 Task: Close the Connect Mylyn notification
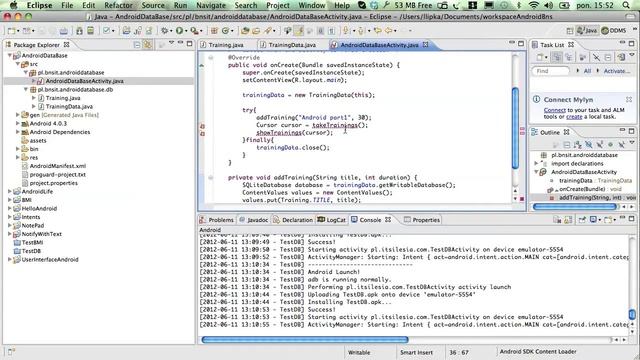click(629, 100)
